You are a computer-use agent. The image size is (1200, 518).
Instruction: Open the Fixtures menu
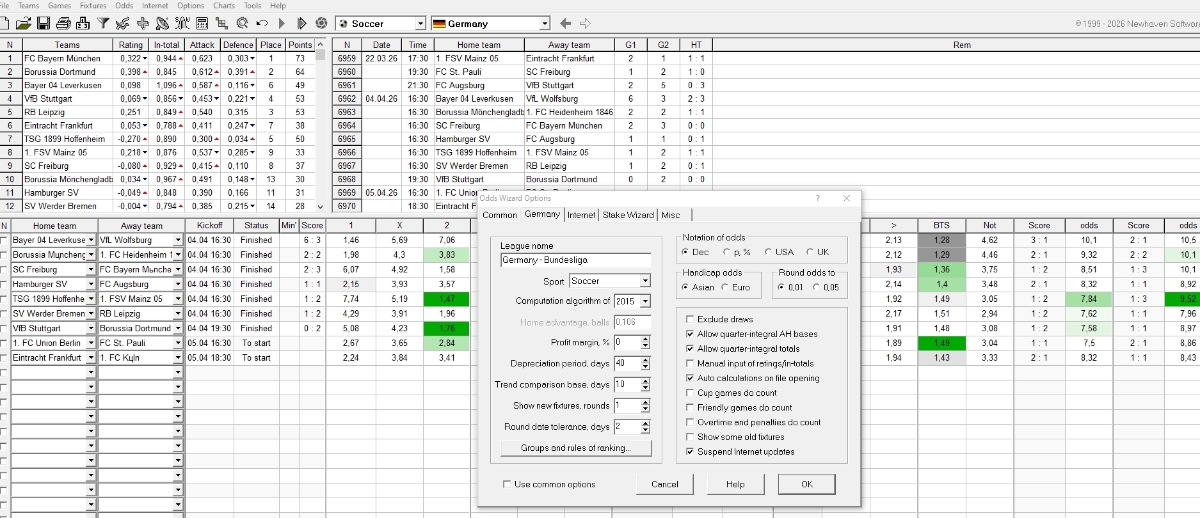[x=93, y=6]
